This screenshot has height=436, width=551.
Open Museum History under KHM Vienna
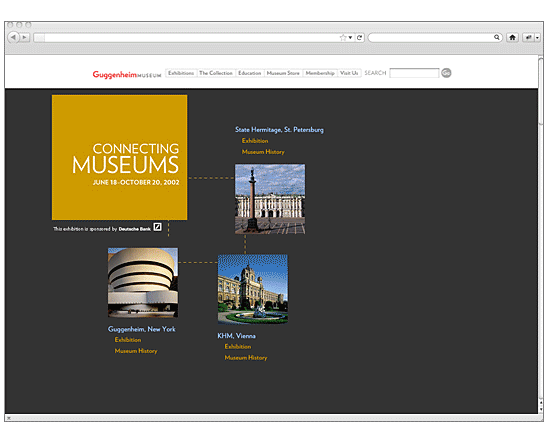[x=246, y=358]
